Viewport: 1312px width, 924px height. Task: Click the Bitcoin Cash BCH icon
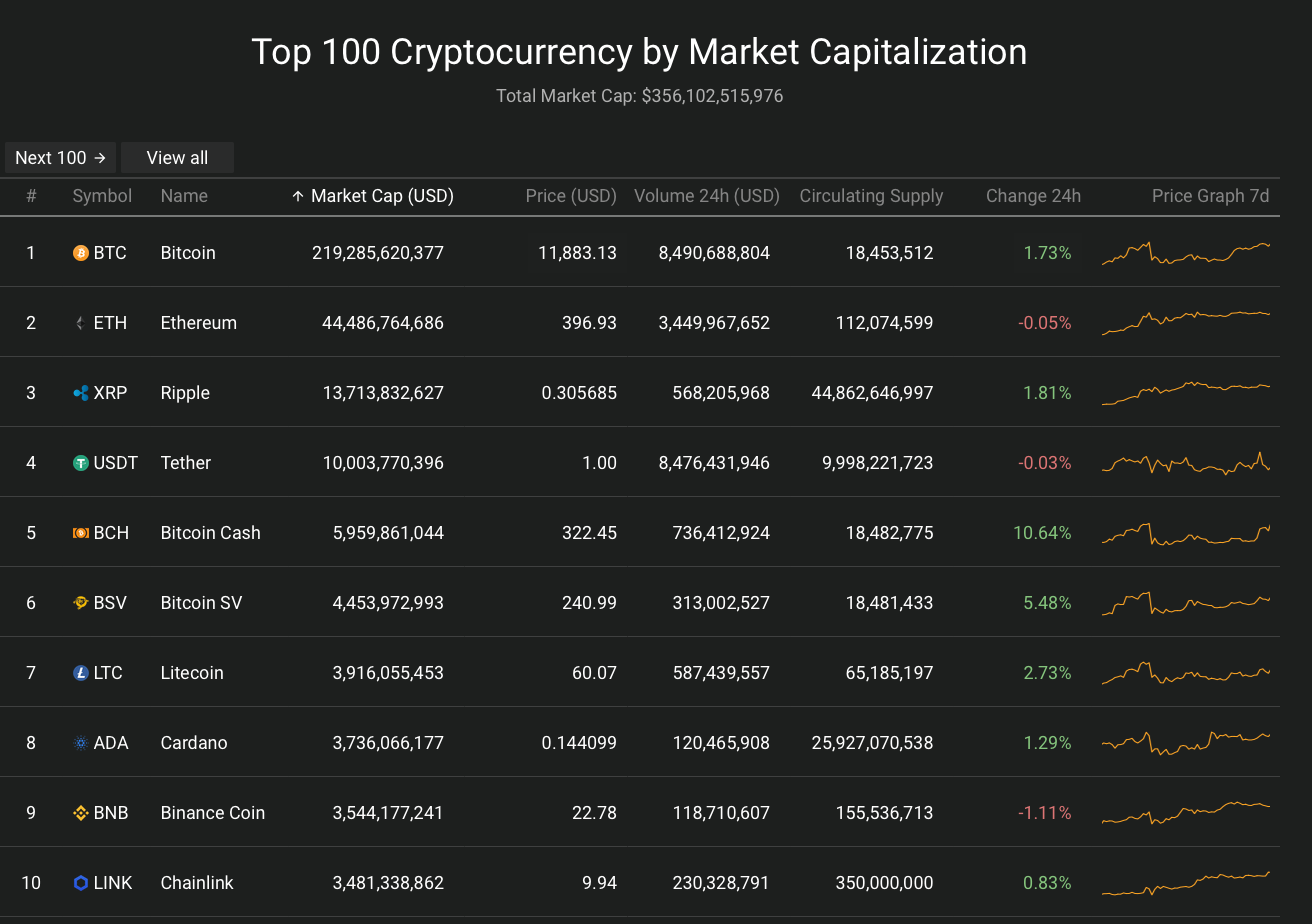81,533
